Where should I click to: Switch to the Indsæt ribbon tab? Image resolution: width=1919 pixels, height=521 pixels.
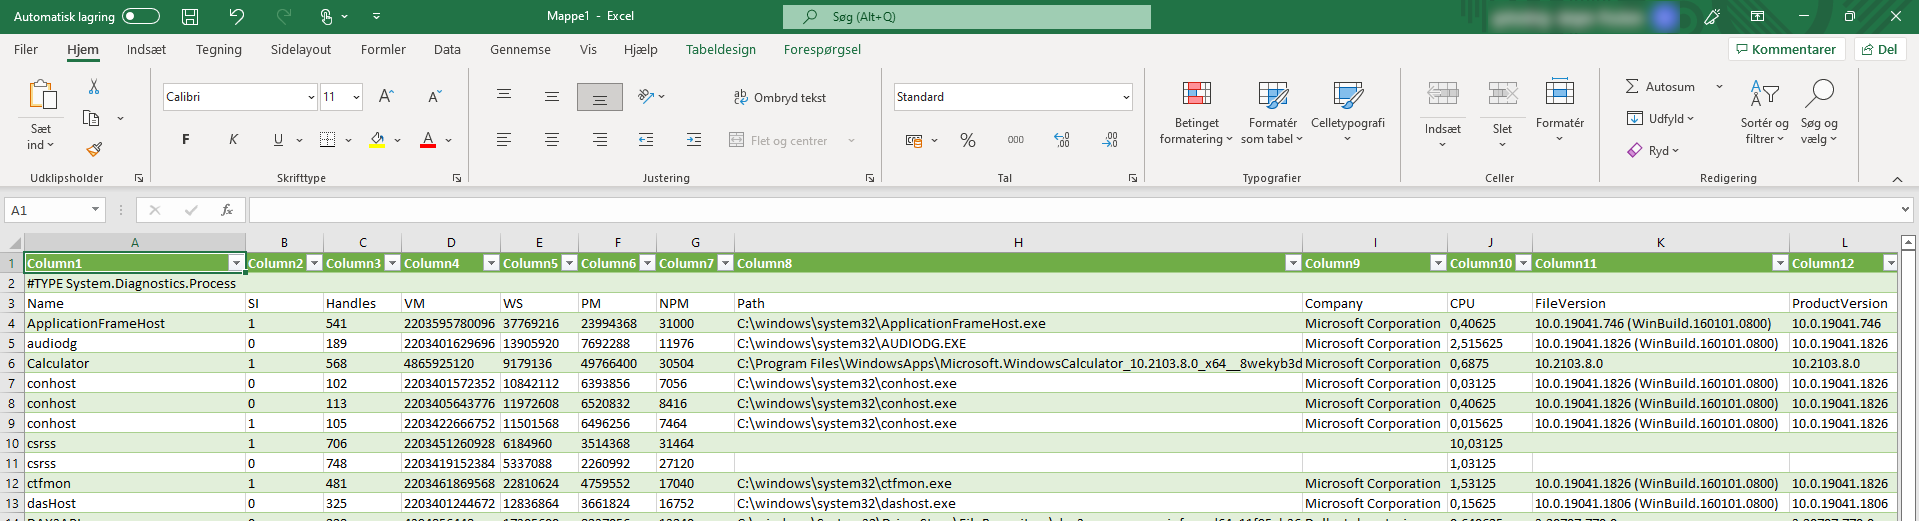146,49
